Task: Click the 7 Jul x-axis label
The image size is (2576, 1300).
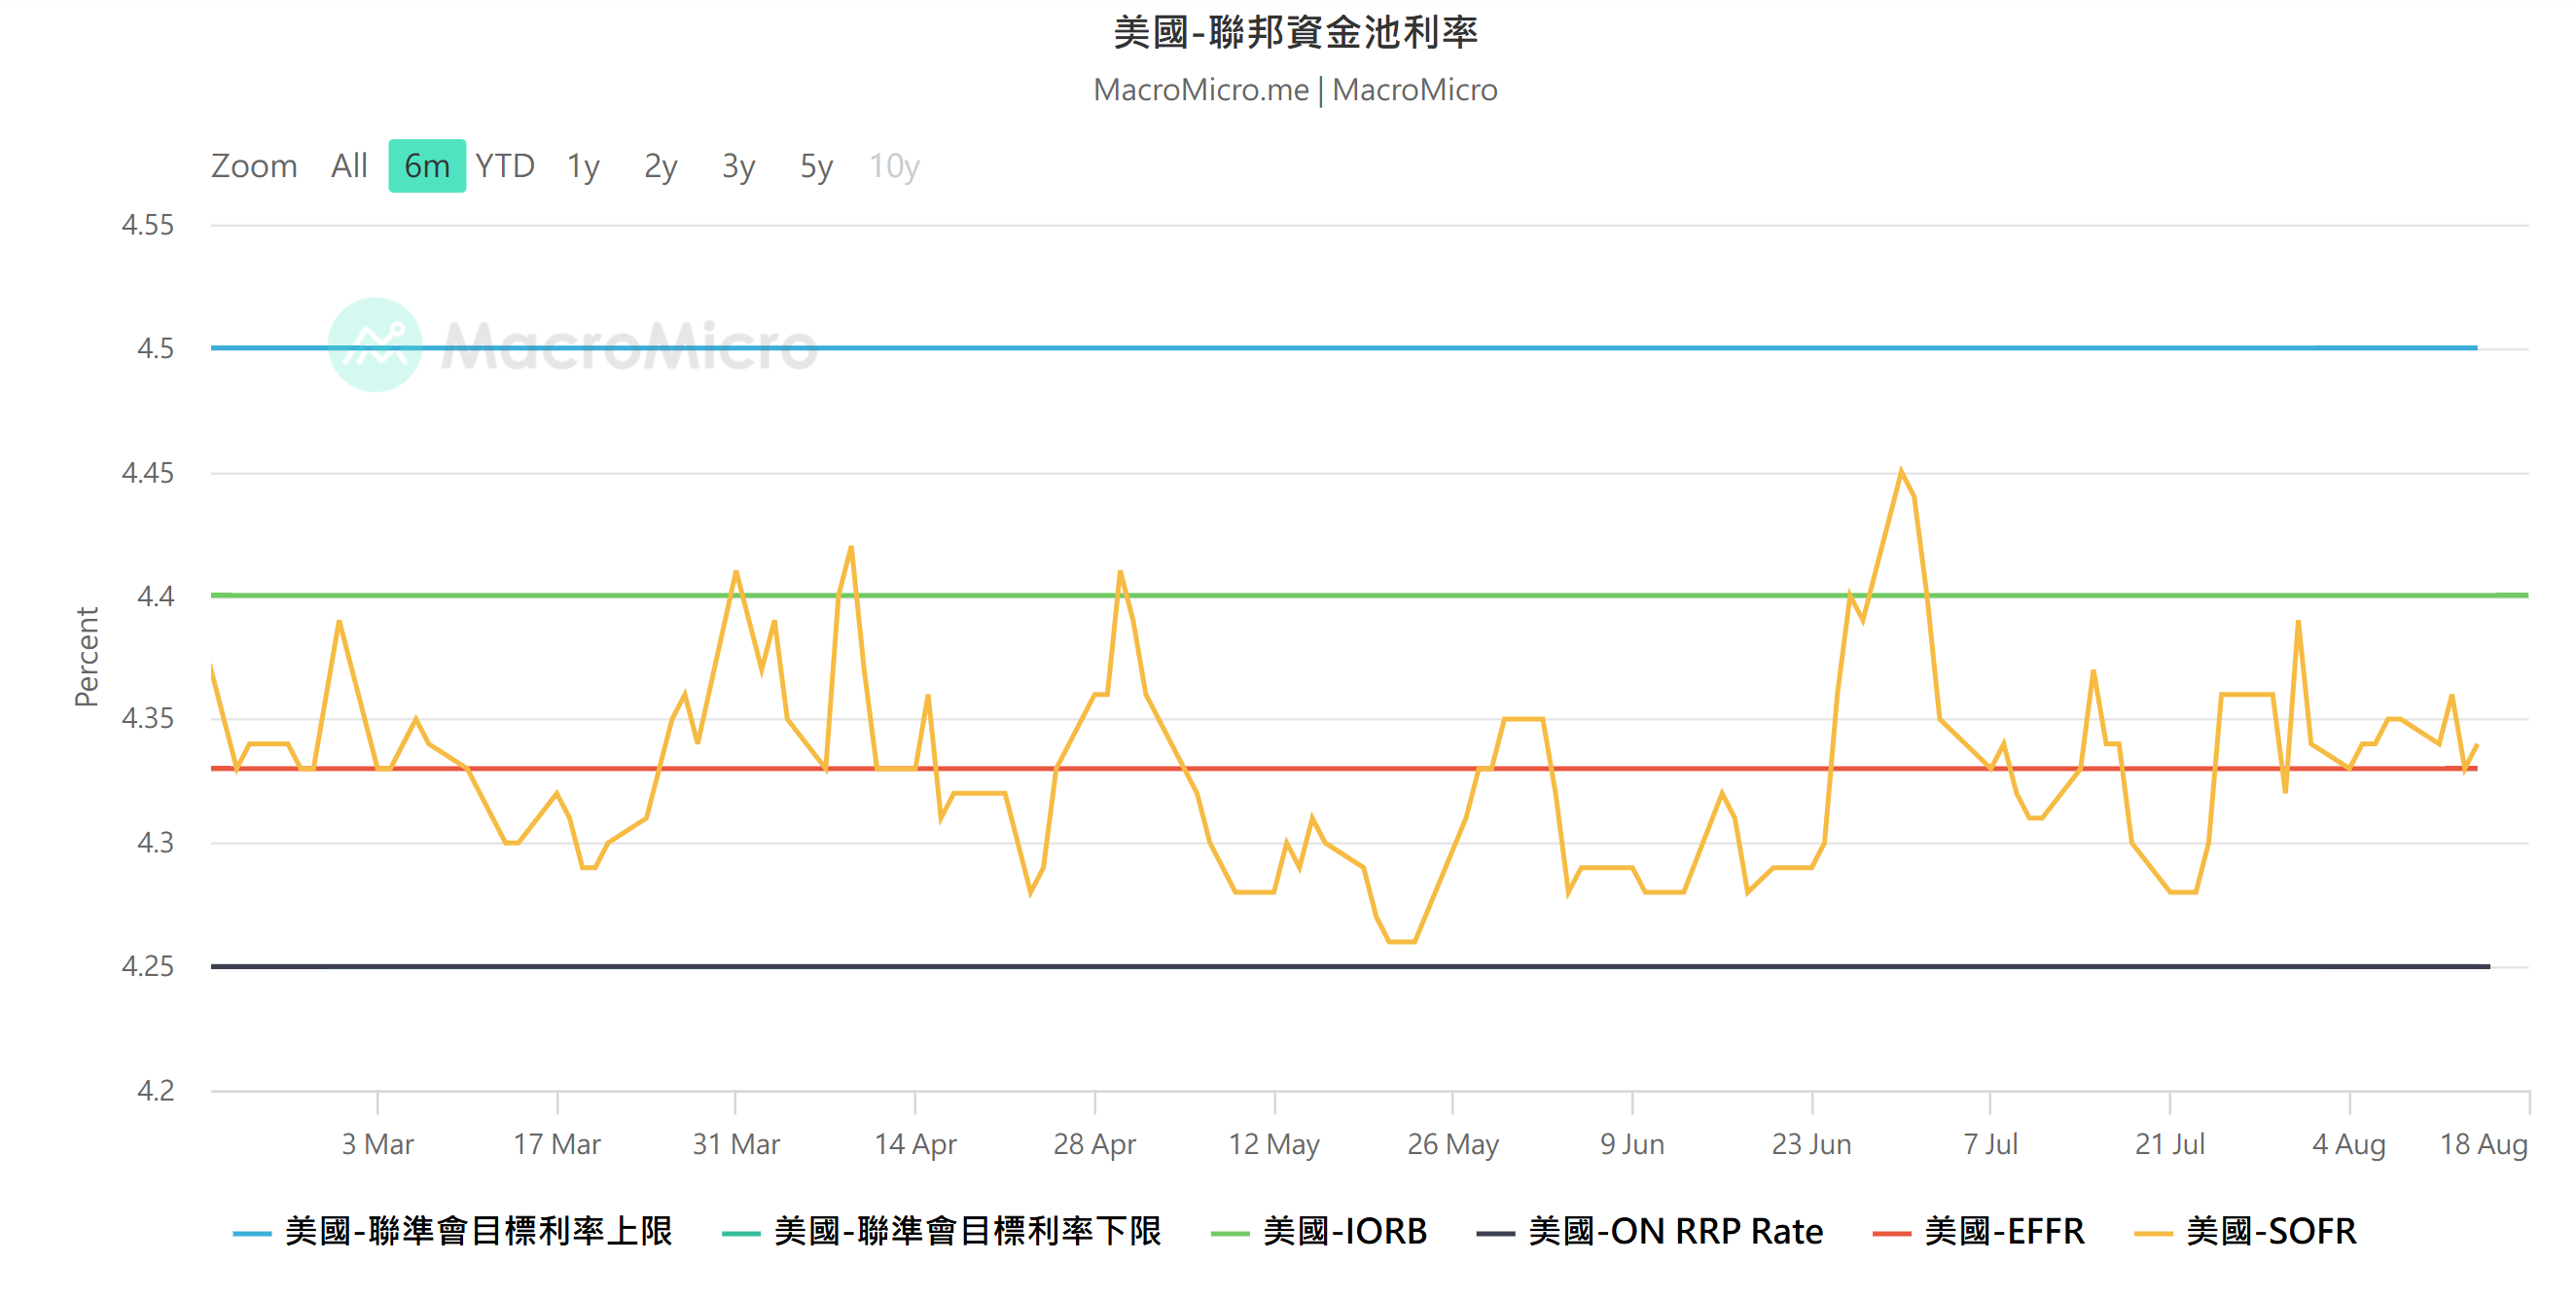Action: [1990, 1144]
